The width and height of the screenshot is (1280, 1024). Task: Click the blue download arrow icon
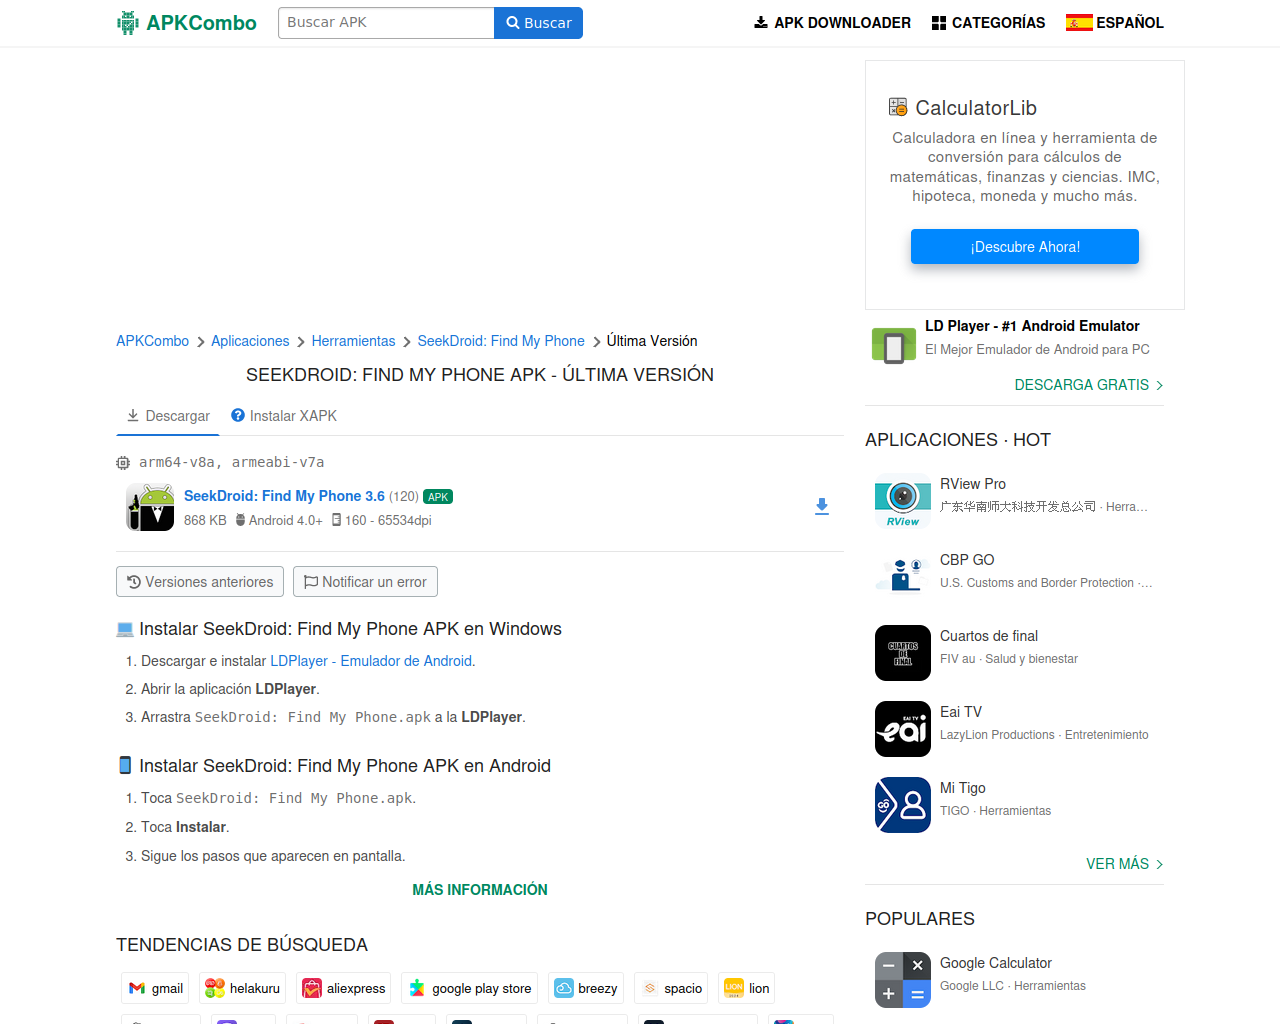point(822,507)
